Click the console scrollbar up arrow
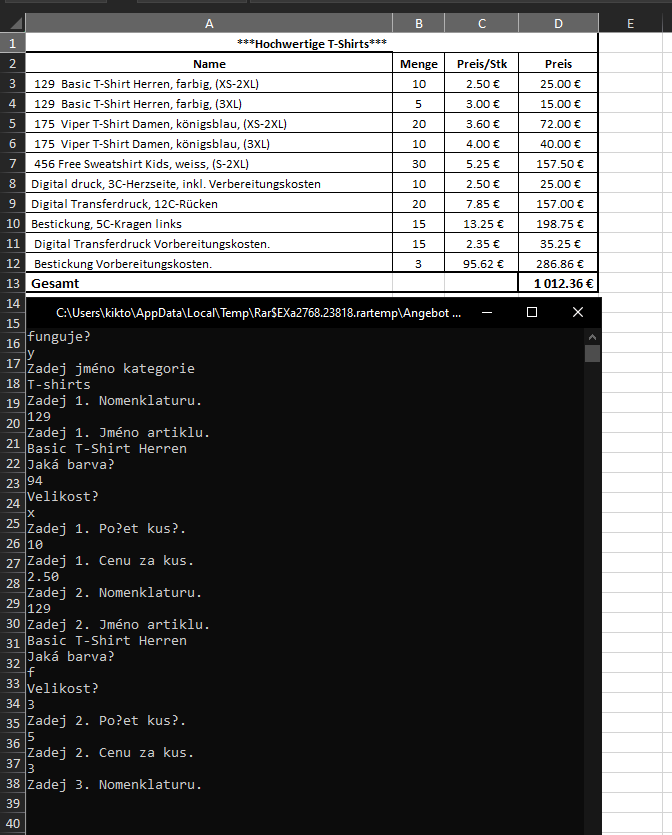This screenshot has height=835, width=672. (592, 337)
